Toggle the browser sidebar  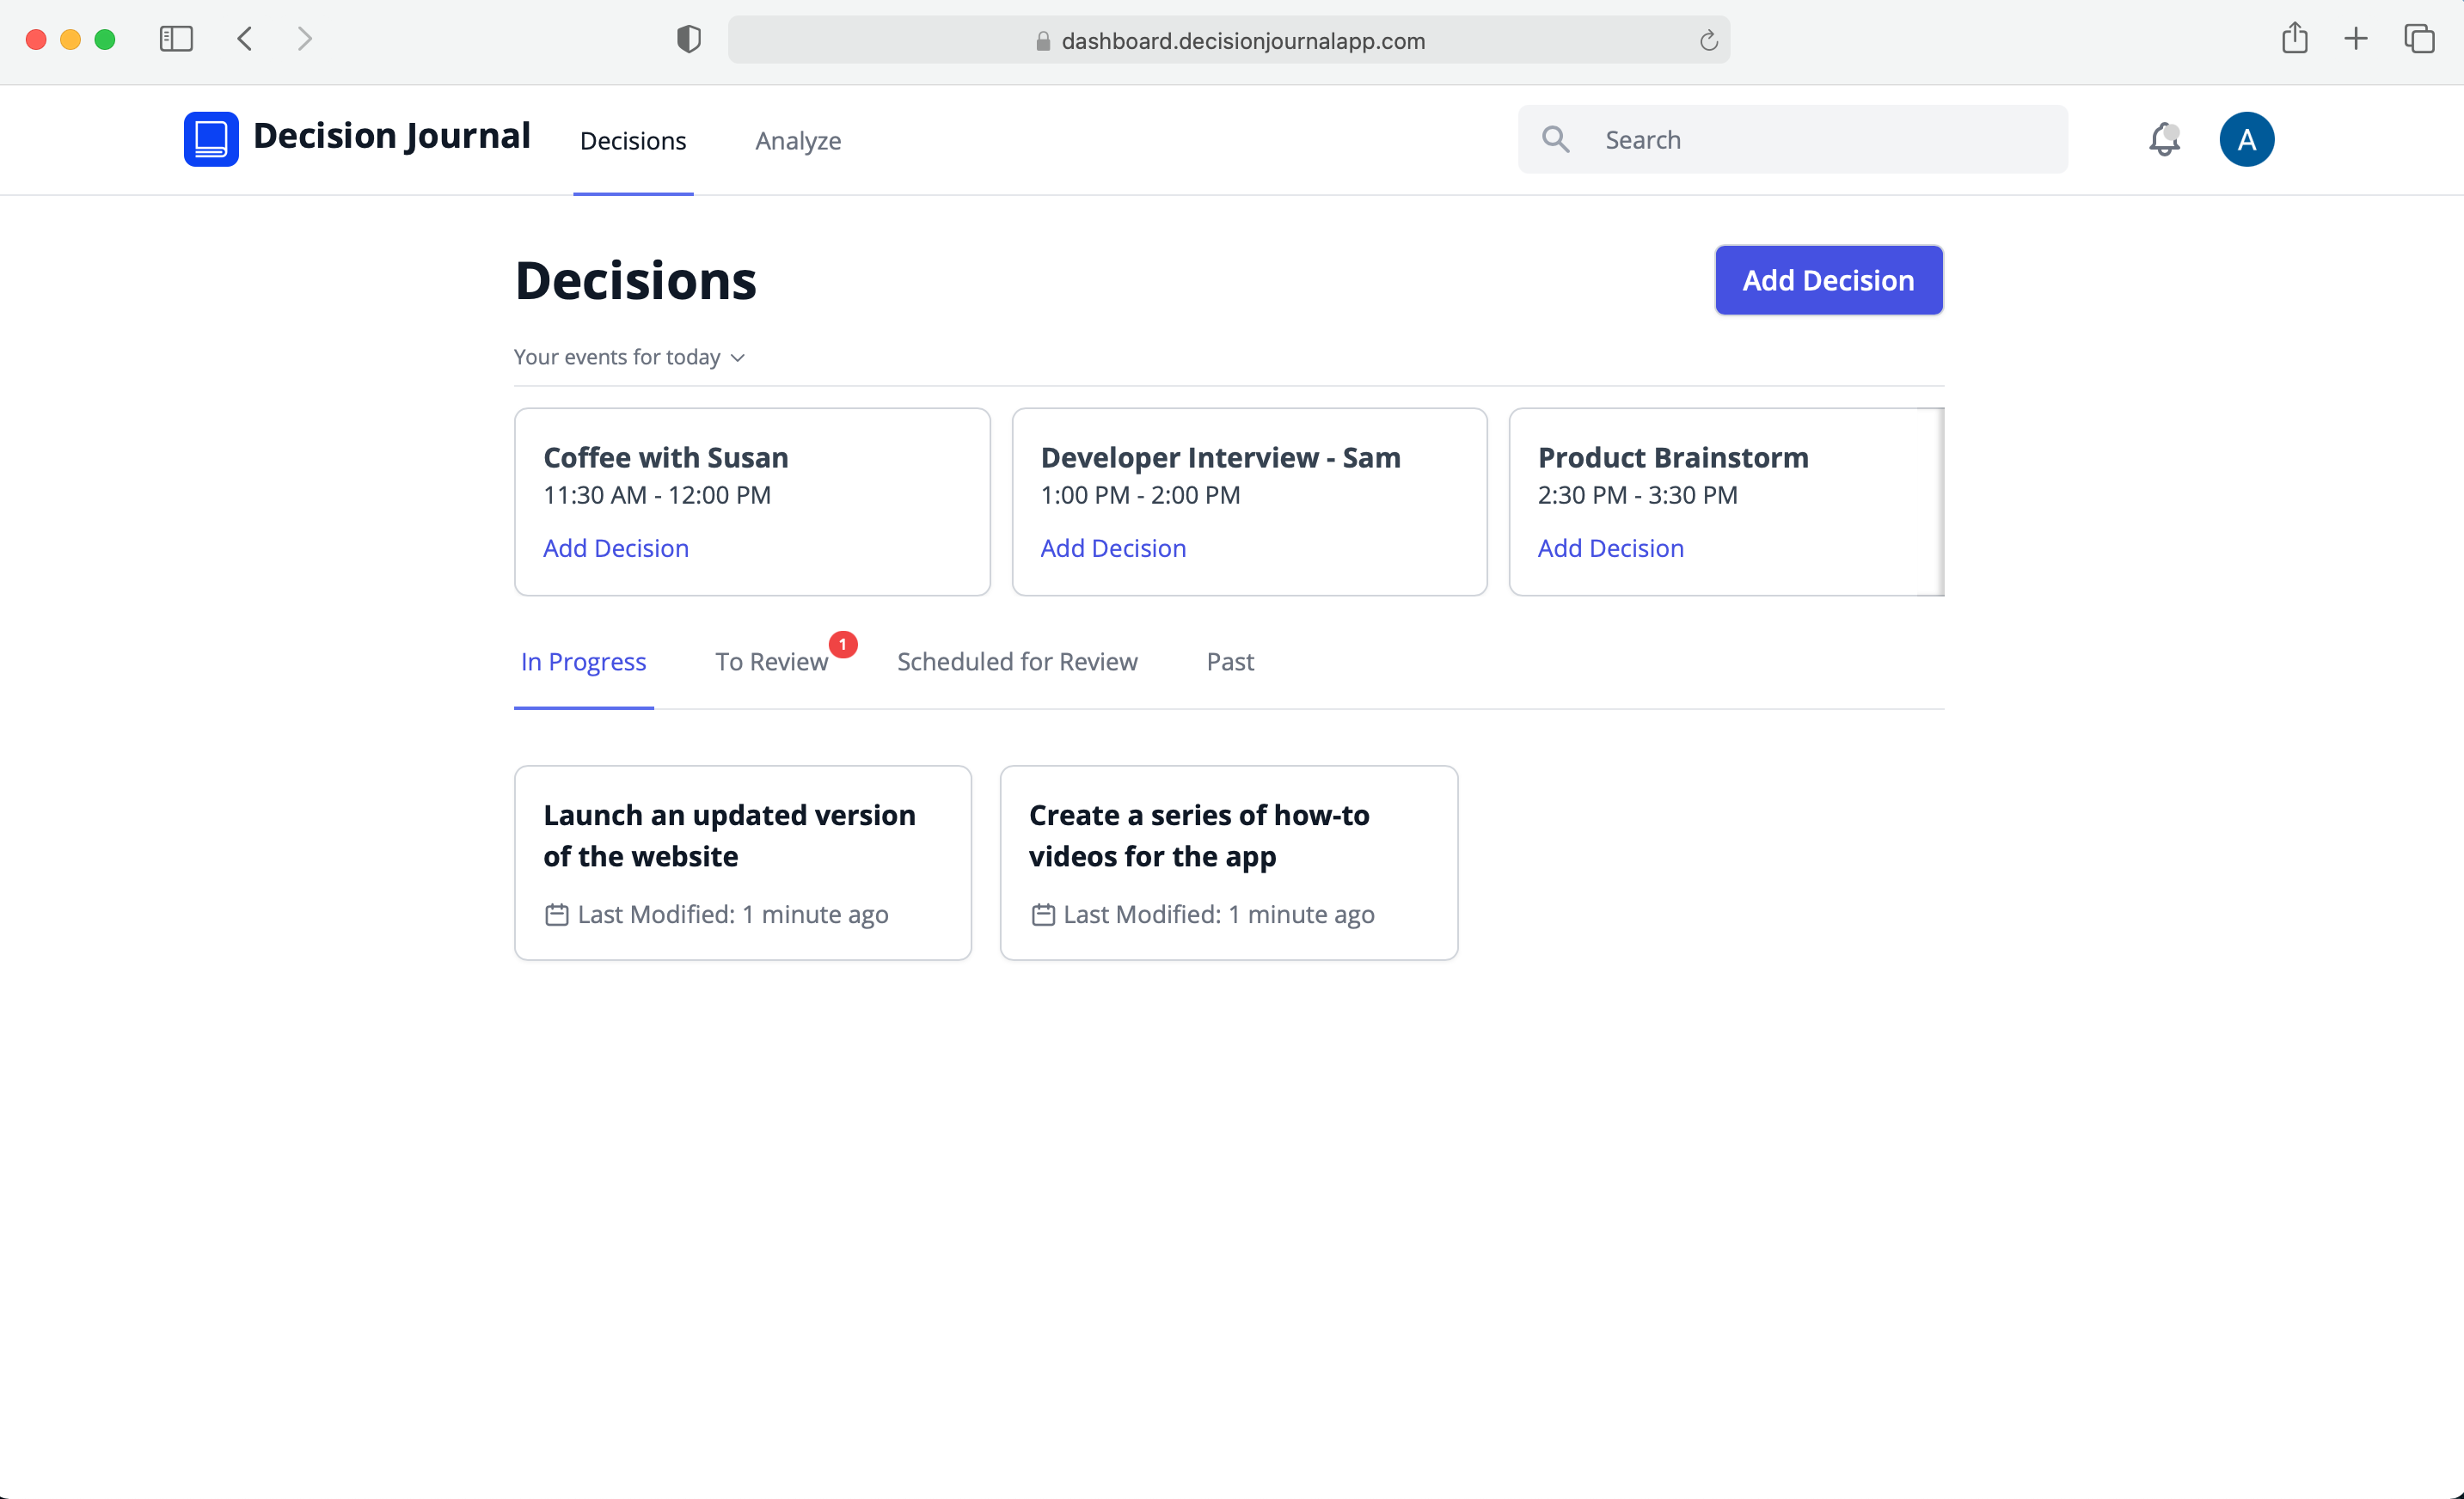click(175, 39)
